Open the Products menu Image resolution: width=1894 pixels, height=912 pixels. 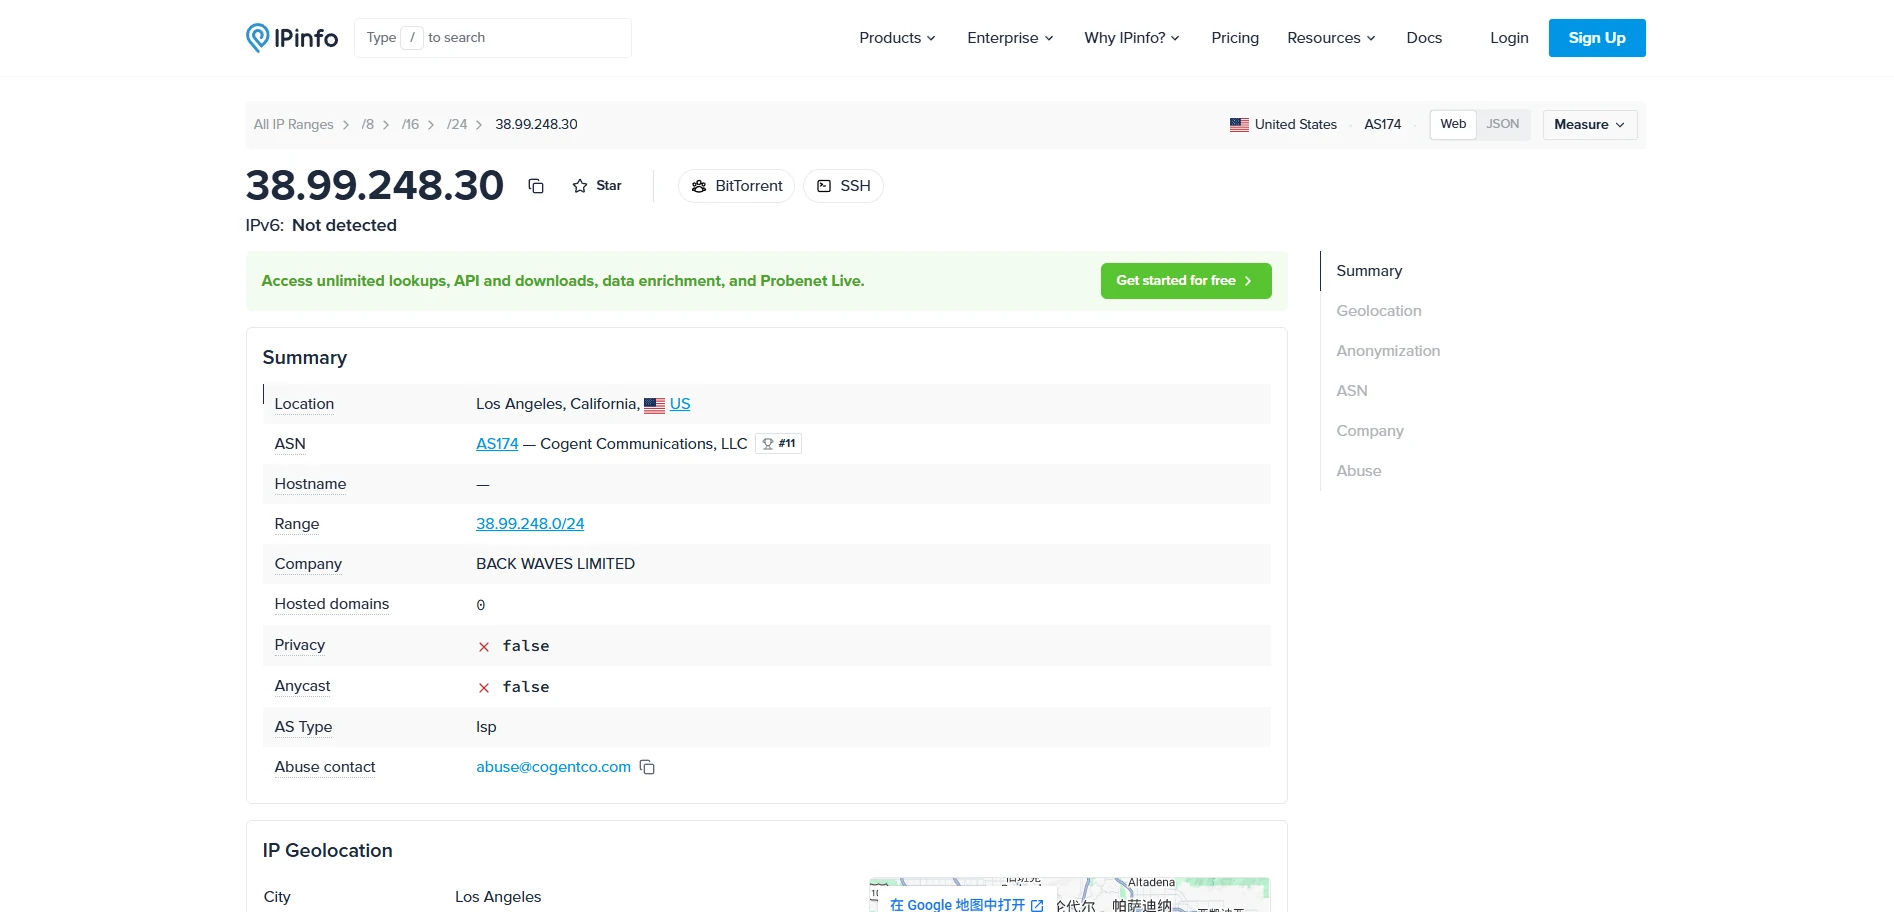[897, 38]
